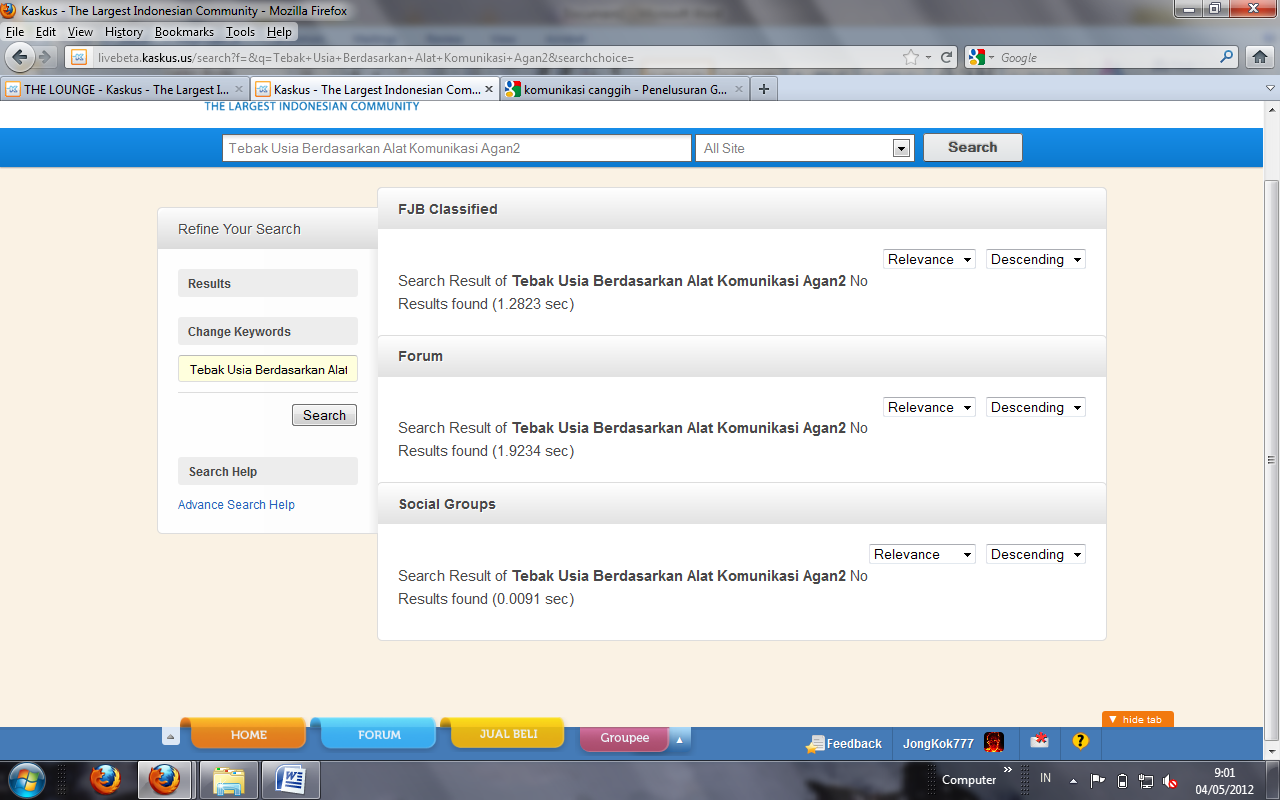Open the list all tabs arrow
The width and height of the screenshot is (1280, 800).
coord(1270,89)
